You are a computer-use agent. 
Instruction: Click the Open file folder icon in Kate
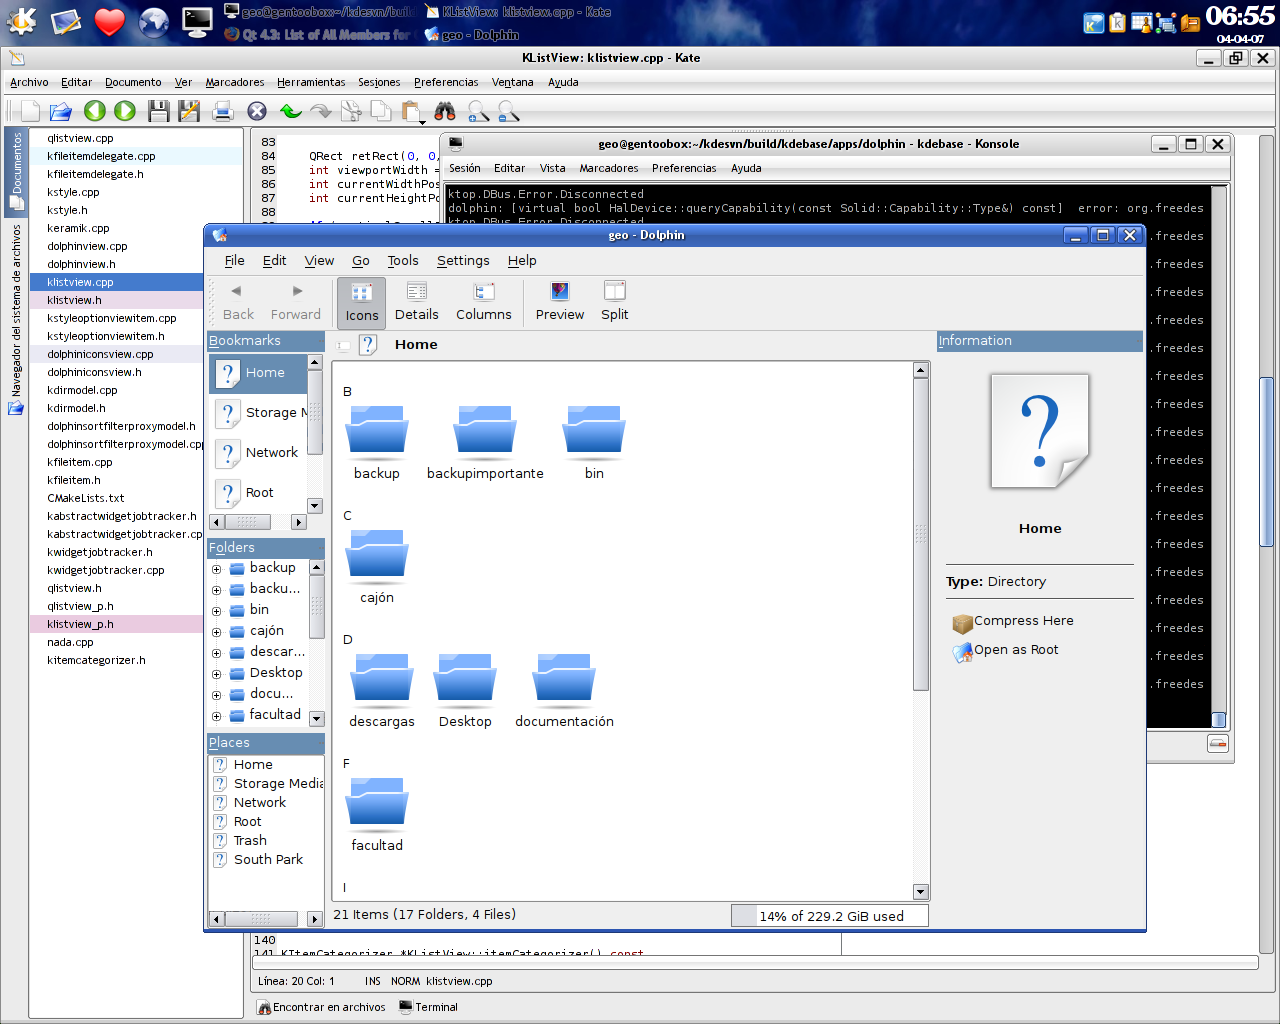[x=60, y=111]
